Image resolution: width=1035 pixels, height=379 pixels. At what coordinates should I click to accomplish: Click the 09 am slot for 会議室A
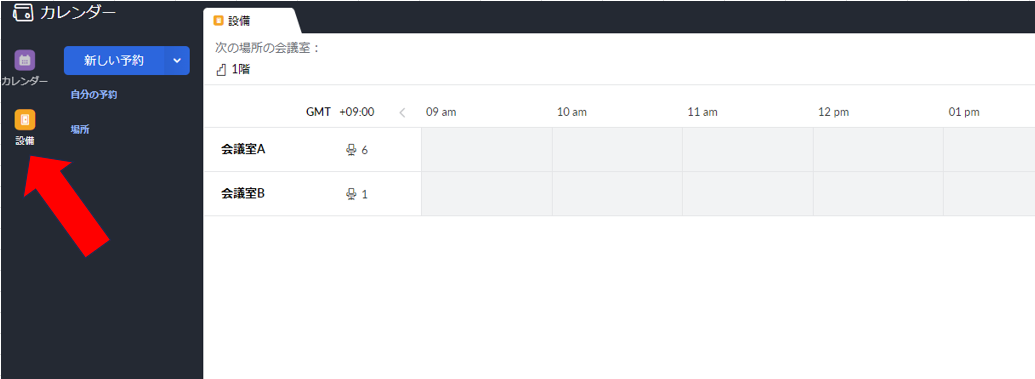tap(486, 150)
